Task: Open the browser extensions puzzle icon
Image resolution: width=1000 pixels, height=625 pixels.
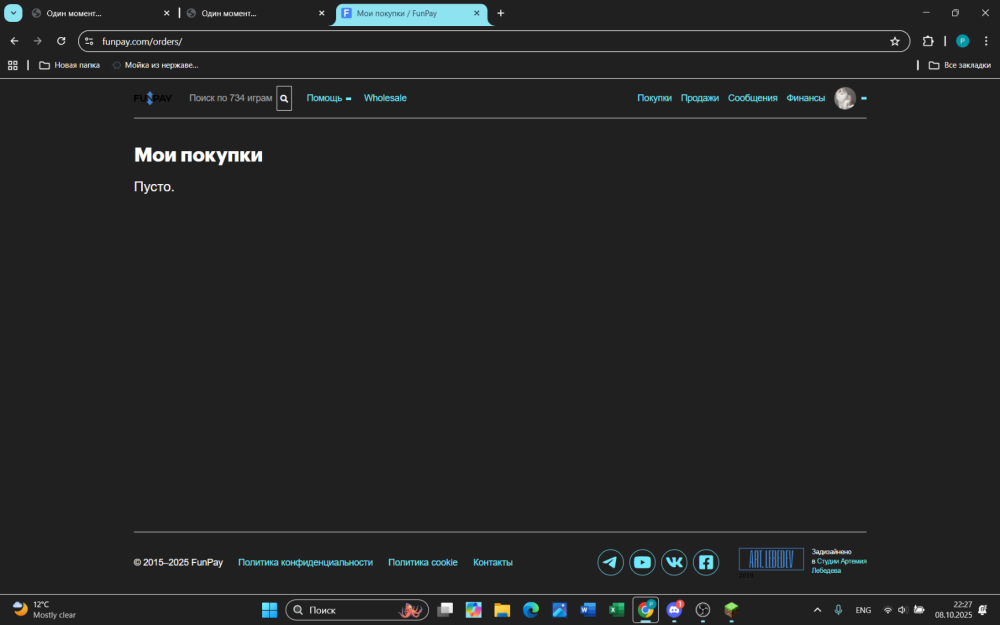Action: [928, 41]
